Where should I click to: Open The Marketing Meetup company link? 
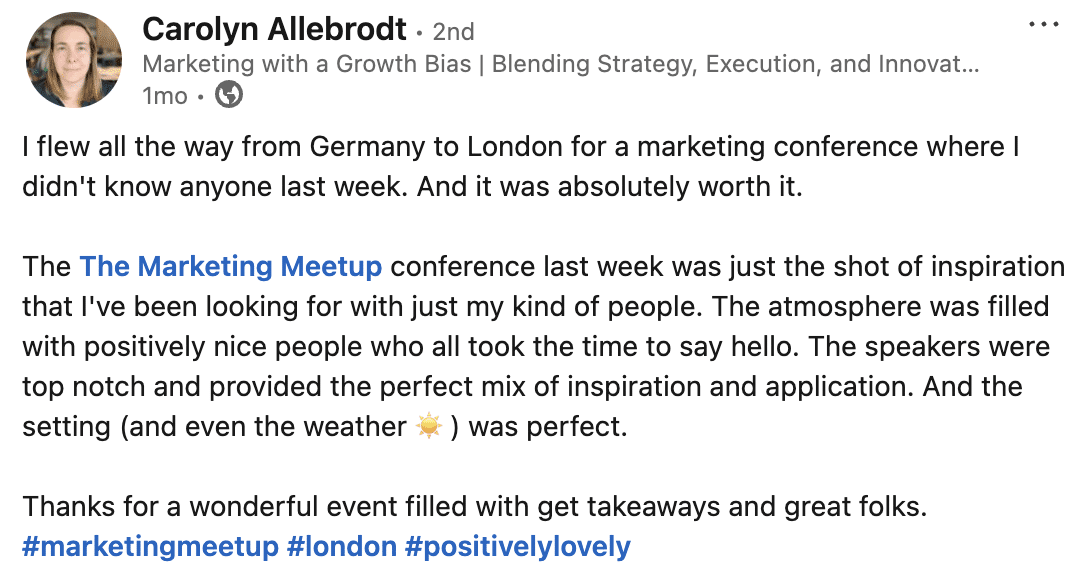tap(230, 266)
